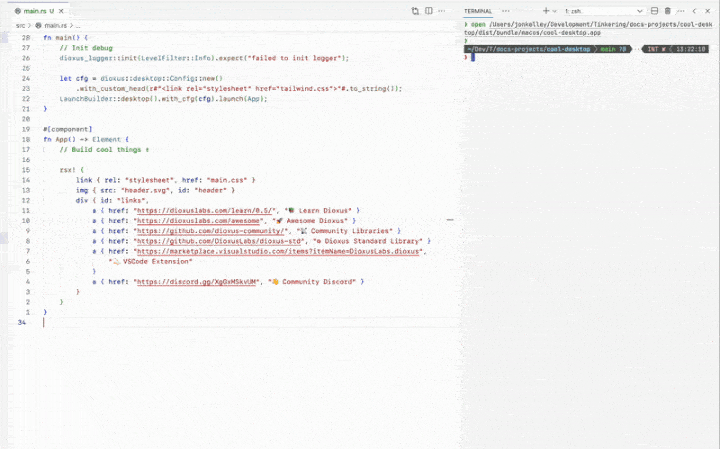Open terminal launch profile dropdown arrow
The height and width of the screenshot is (449, 720).
[x=555, y=10]
